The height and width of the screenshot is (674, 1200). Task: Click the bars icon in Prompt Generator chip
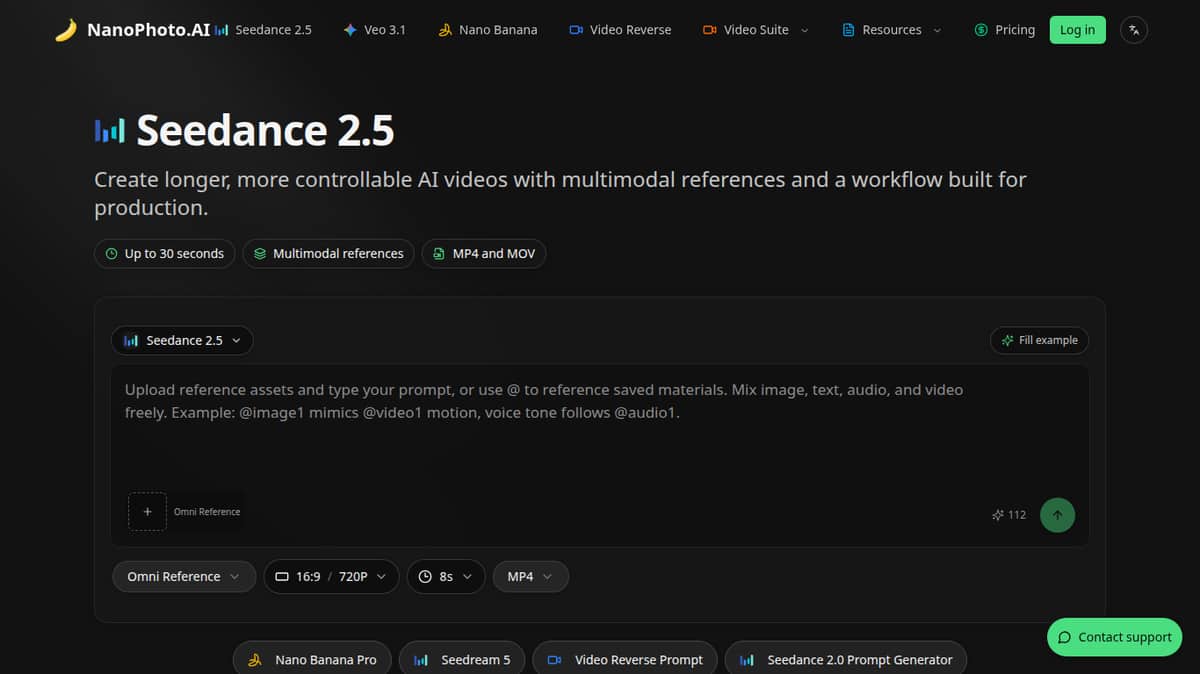[x=747, y=660]
